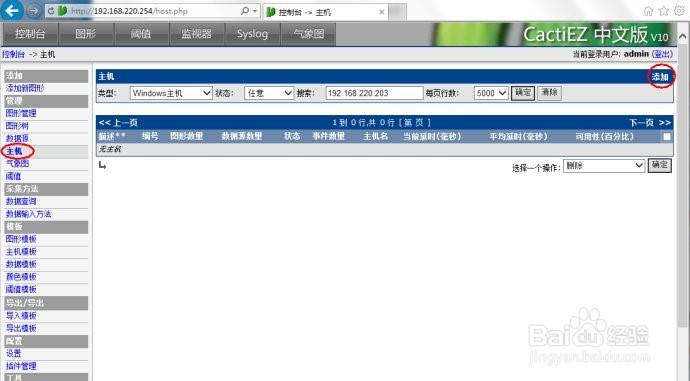This screenshot has height=381, width=690.
Task: Expand the 状态 任意 dropdown
Action: coord(269,93)
